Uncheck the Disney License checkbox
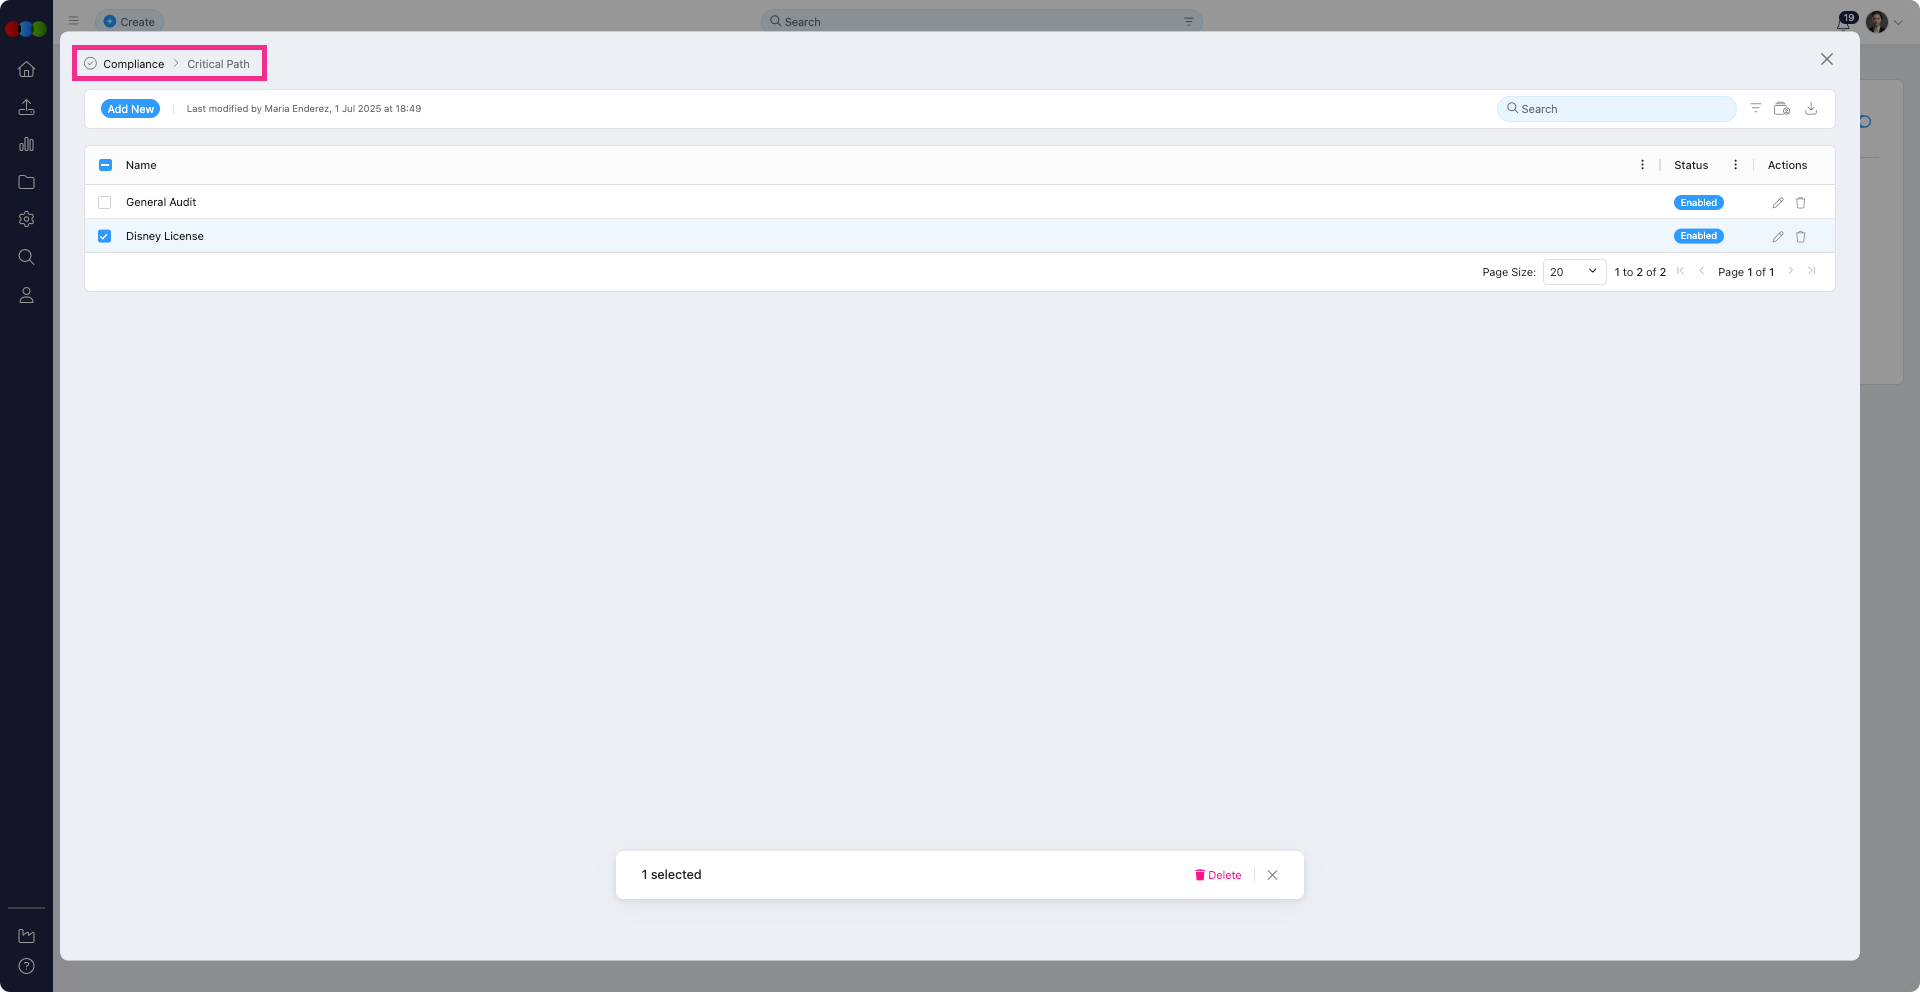1920x992 pixels. coord(105,237)
